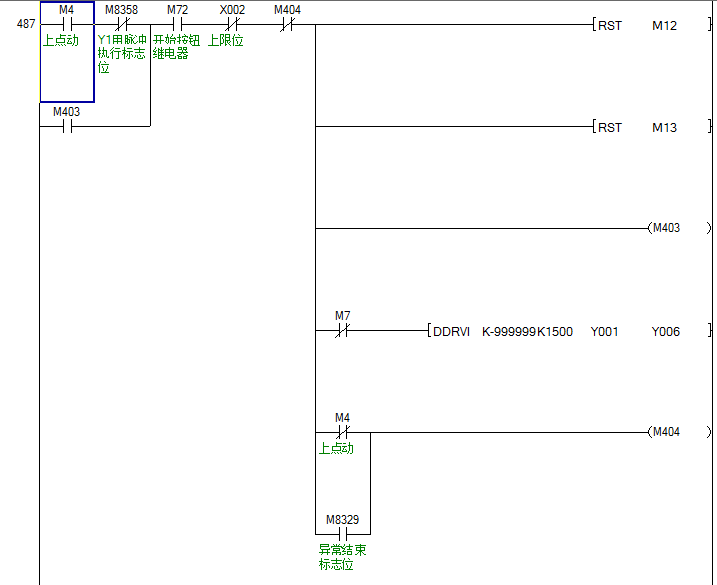Viewport: 717px width, 585px height.
Task: Click the M8358 normally-closed contact
Action: [x=122, y=25]
